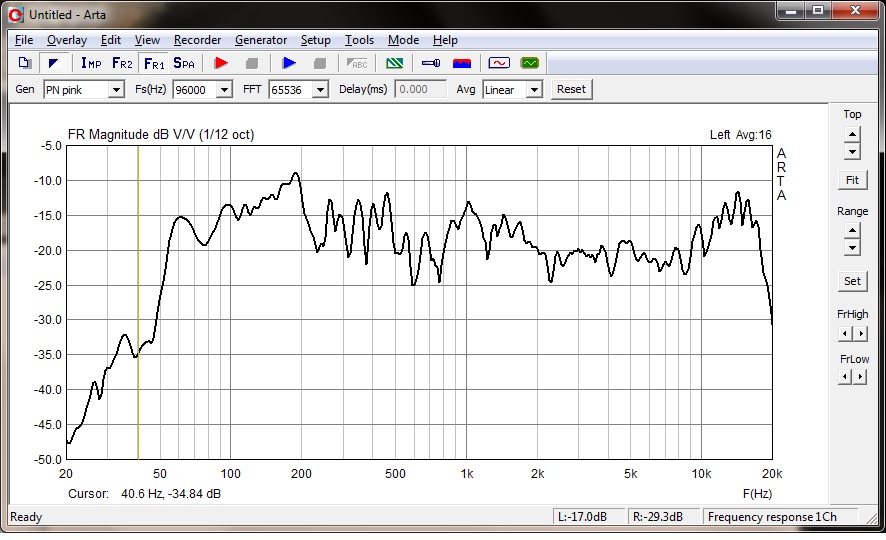Switch to FR2 dual-channel mode
The image size is (886, 540).
click(x=122, y=63)
